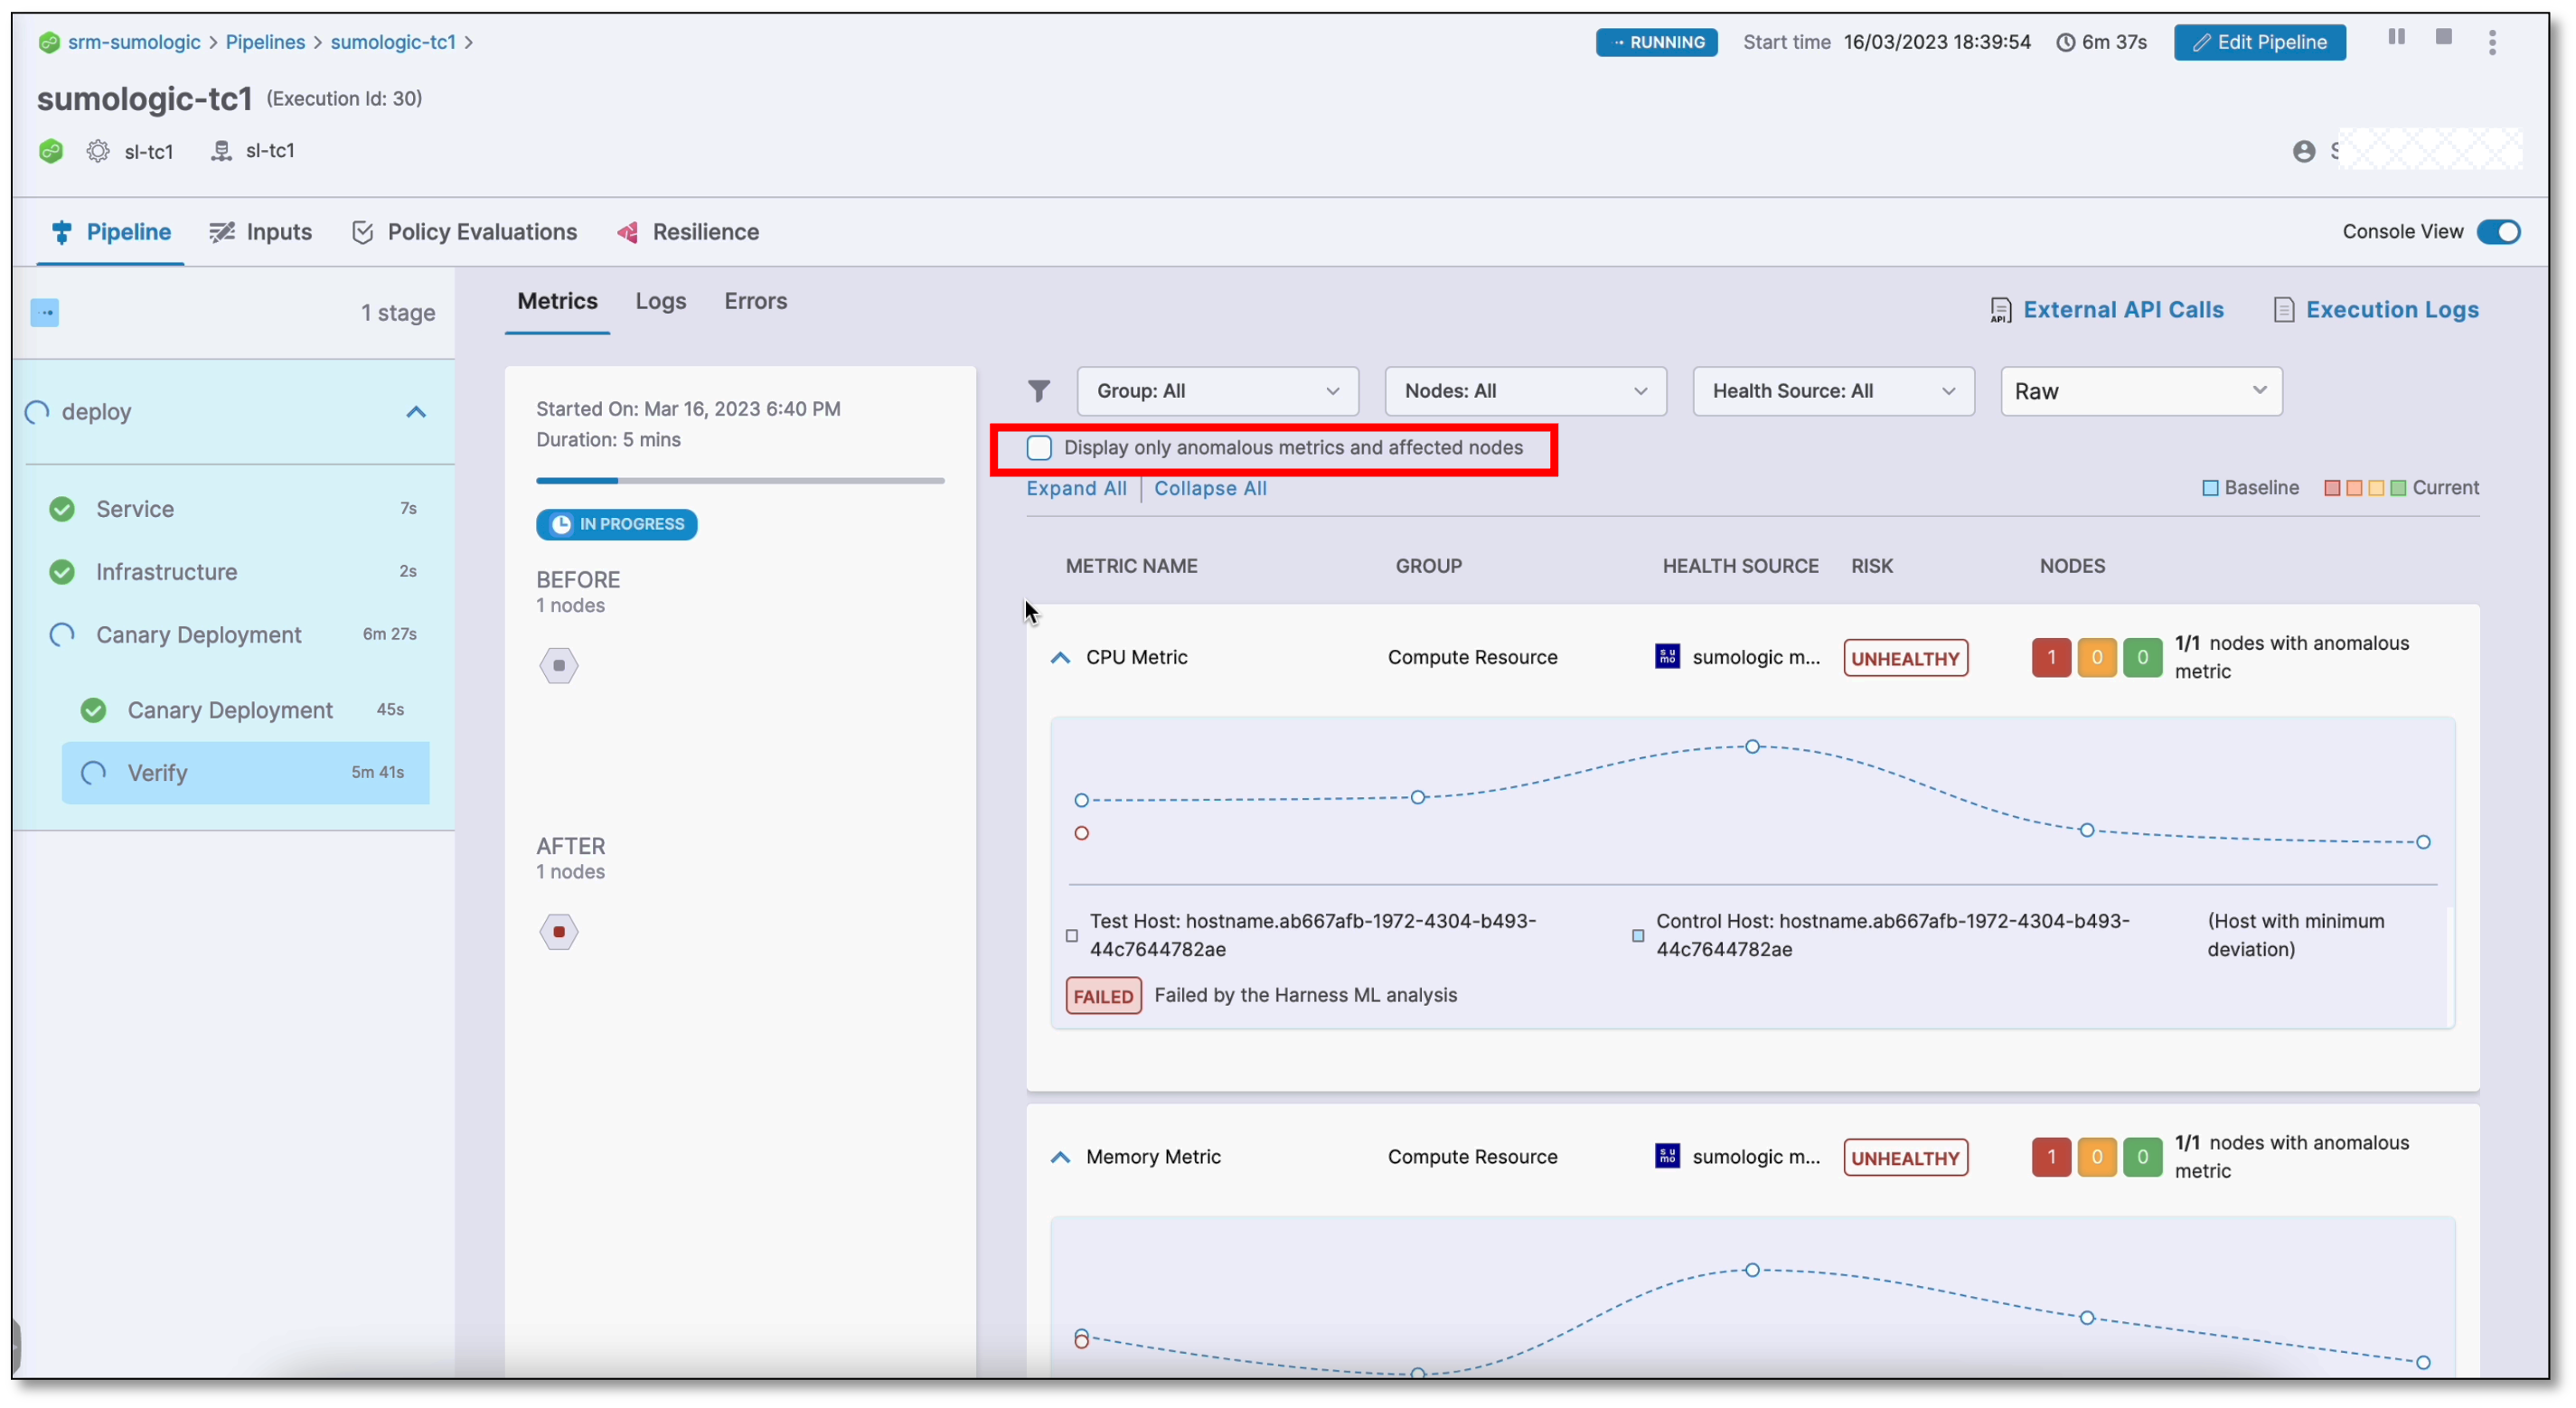Image resolution: width=2576 pixels, height=1408 pixels.
Task: Click the stop/abort pipeline square icon
Action: (x=2443, y=37)
